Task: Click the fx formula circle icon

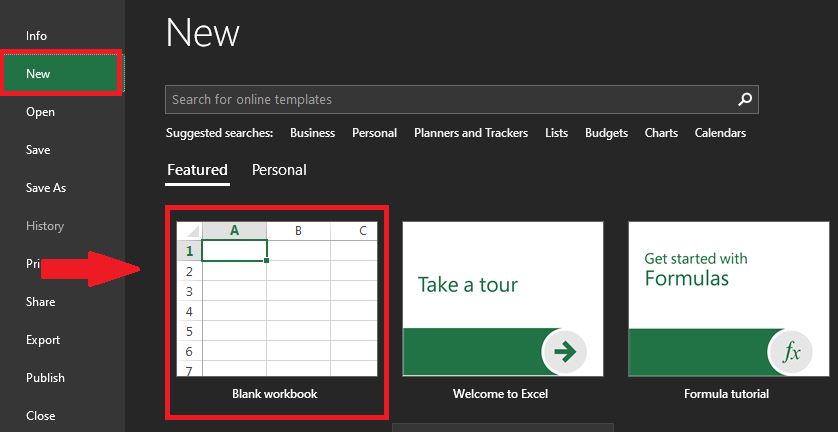Action: click(792, 351)
